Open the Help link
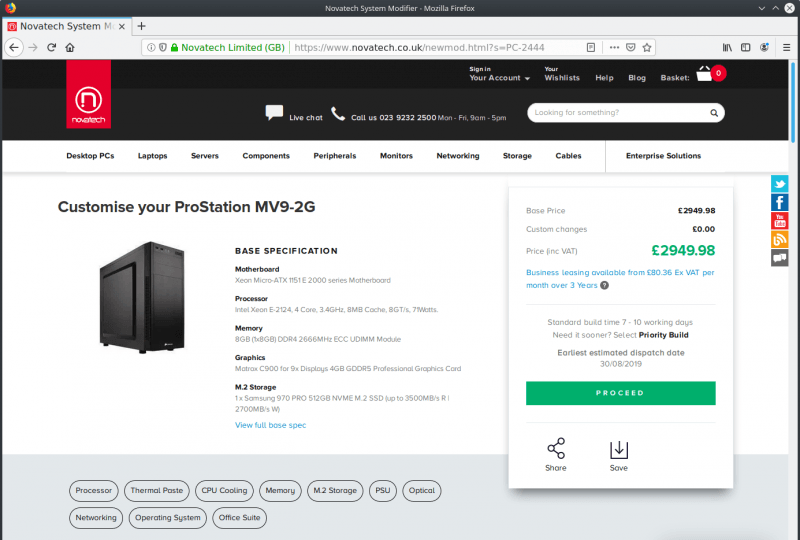The height and width of the screenshot is (540, 800). pos(604,78)
